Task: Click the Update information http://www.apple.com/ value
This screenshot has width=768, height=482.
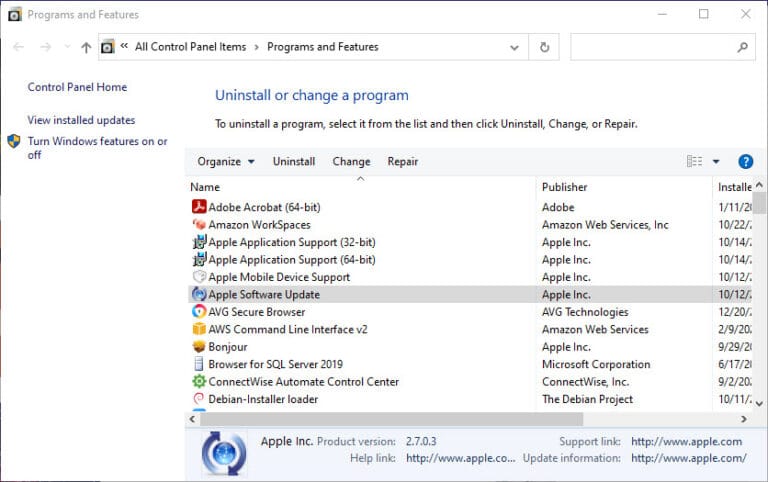Action: click(689, 458)
